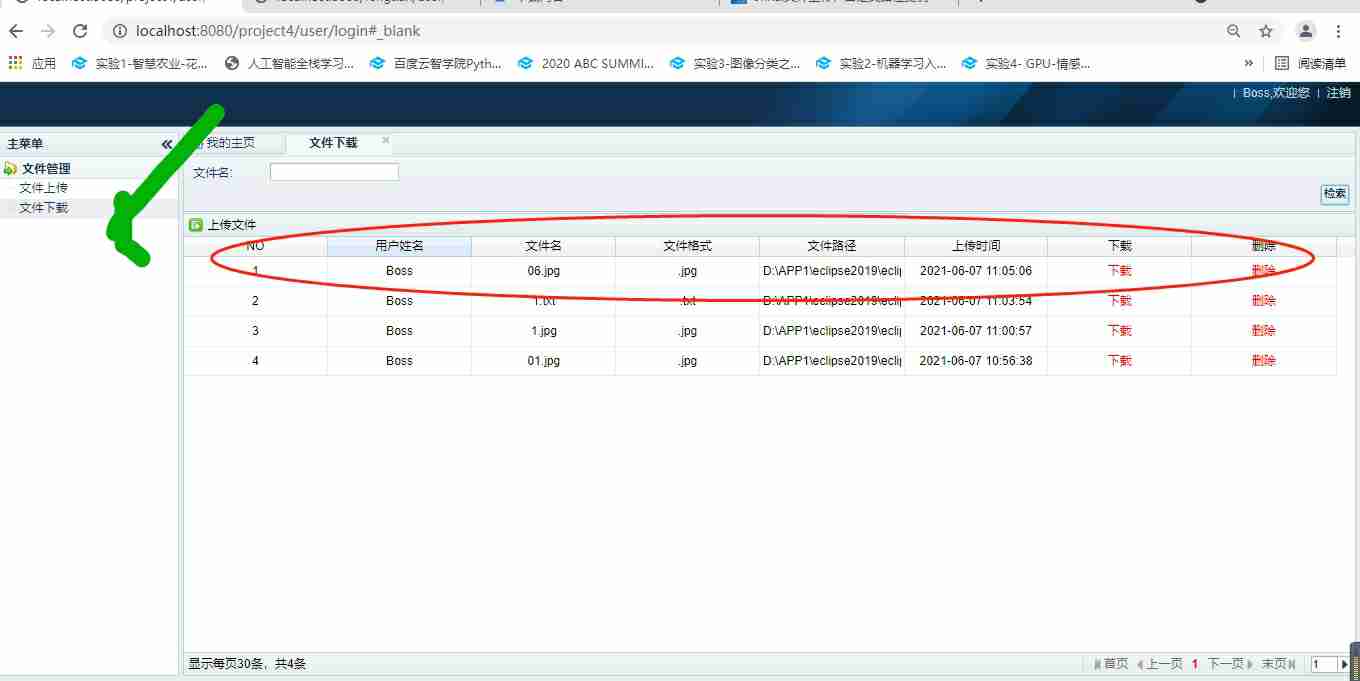Focus the 文件名 search input field
The image size is (1360, 681).
click(334, 172)
